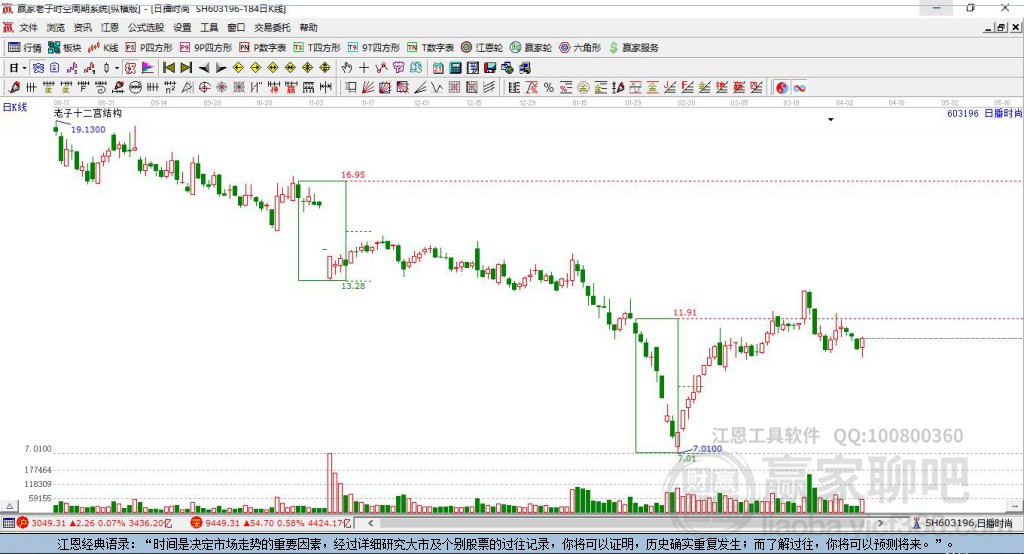Toggle the rainbow color chart icon

pos(148,68)
